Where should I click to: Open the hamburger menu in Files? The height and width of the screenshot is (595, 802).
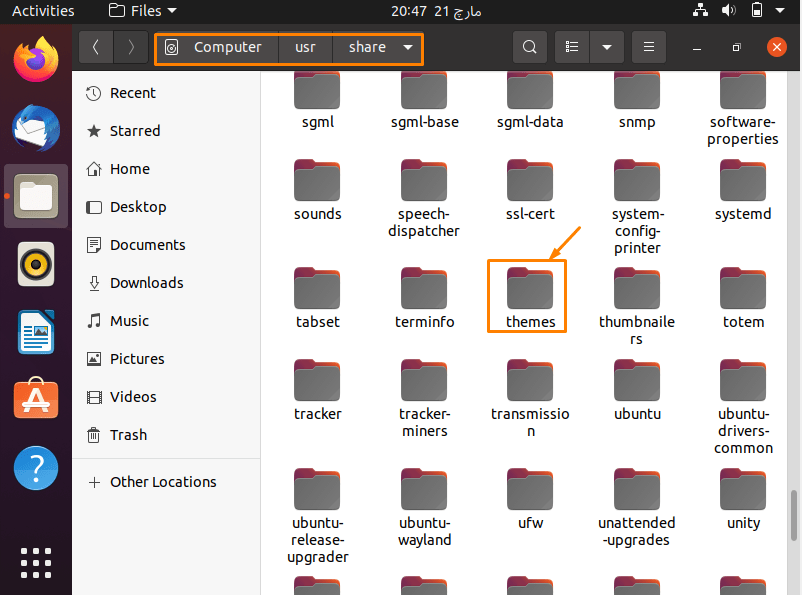[648, 47]
